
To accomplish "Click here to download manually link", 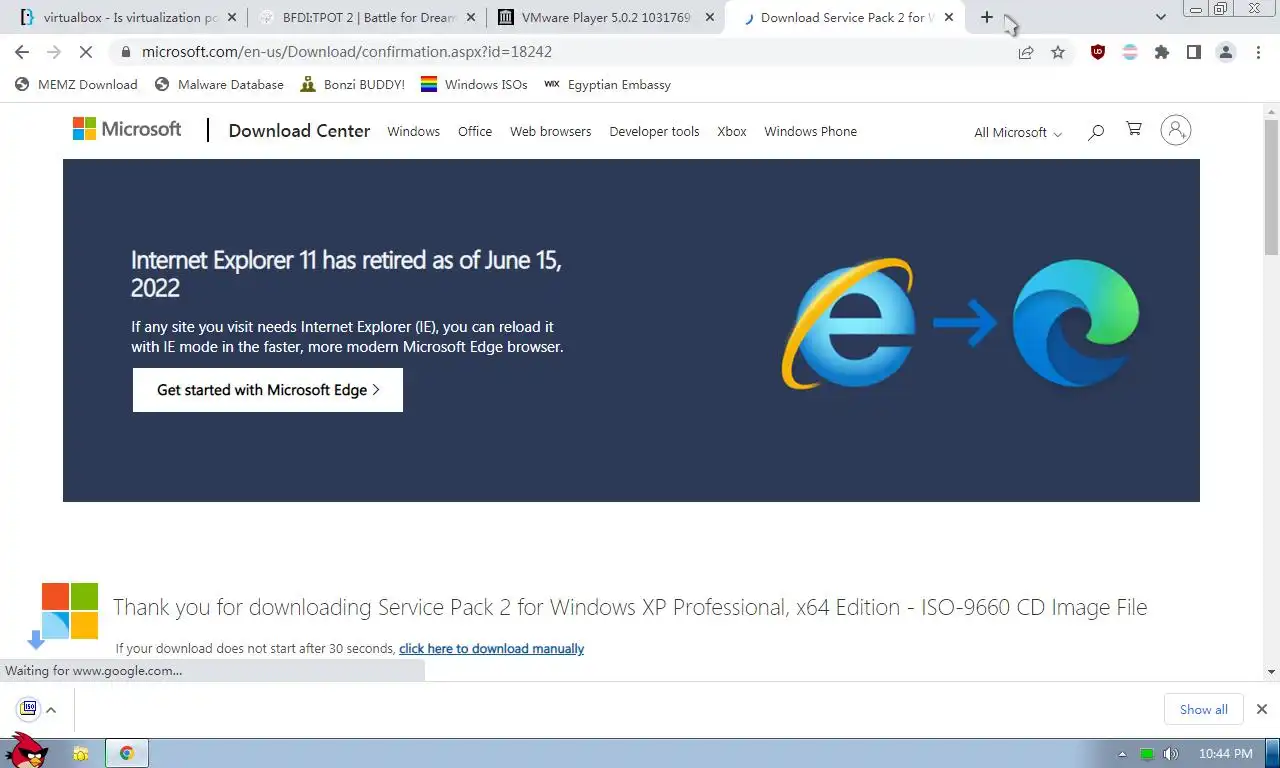I will 491,649.
